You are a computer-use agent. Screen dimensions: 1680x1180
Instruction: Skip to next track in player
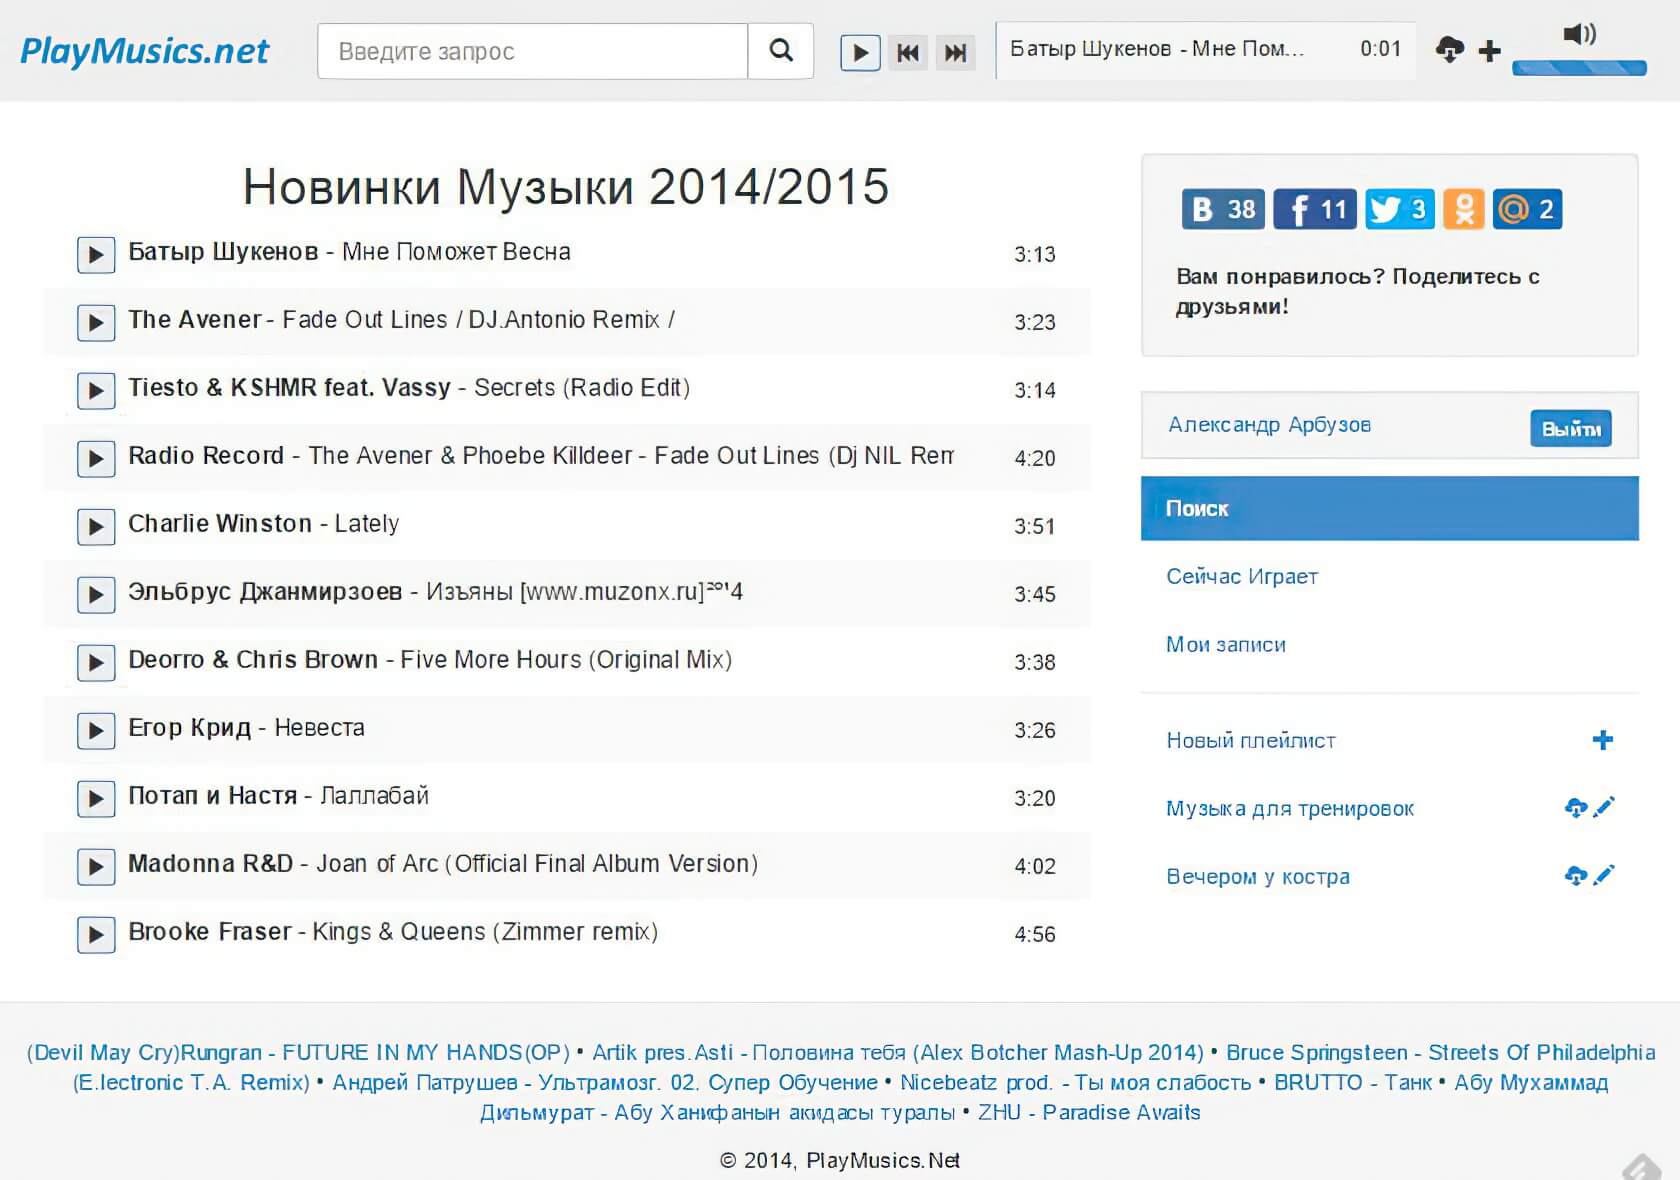pyautogui.click(x=956, y=52)
